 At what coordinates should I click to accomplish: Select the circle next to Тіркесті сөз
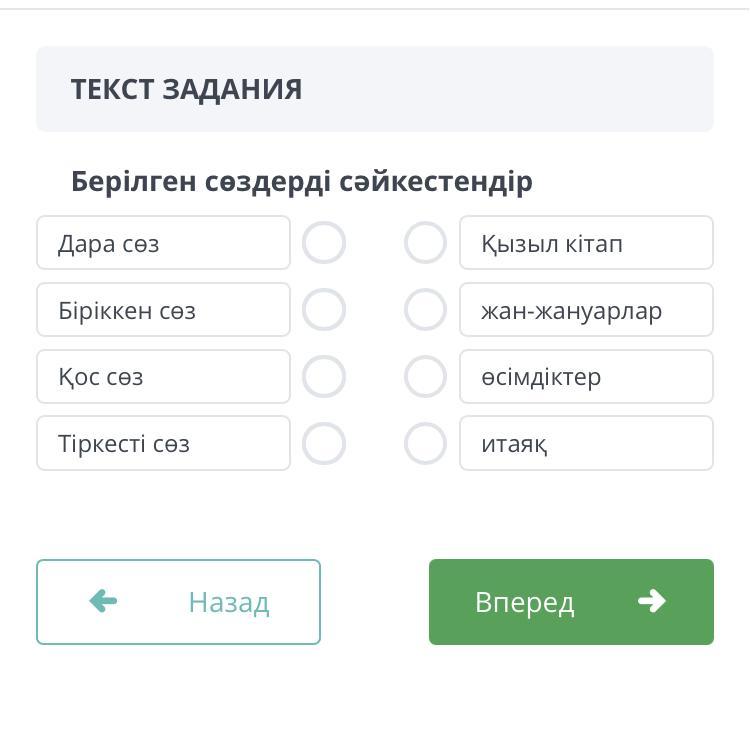coord(324,444)
